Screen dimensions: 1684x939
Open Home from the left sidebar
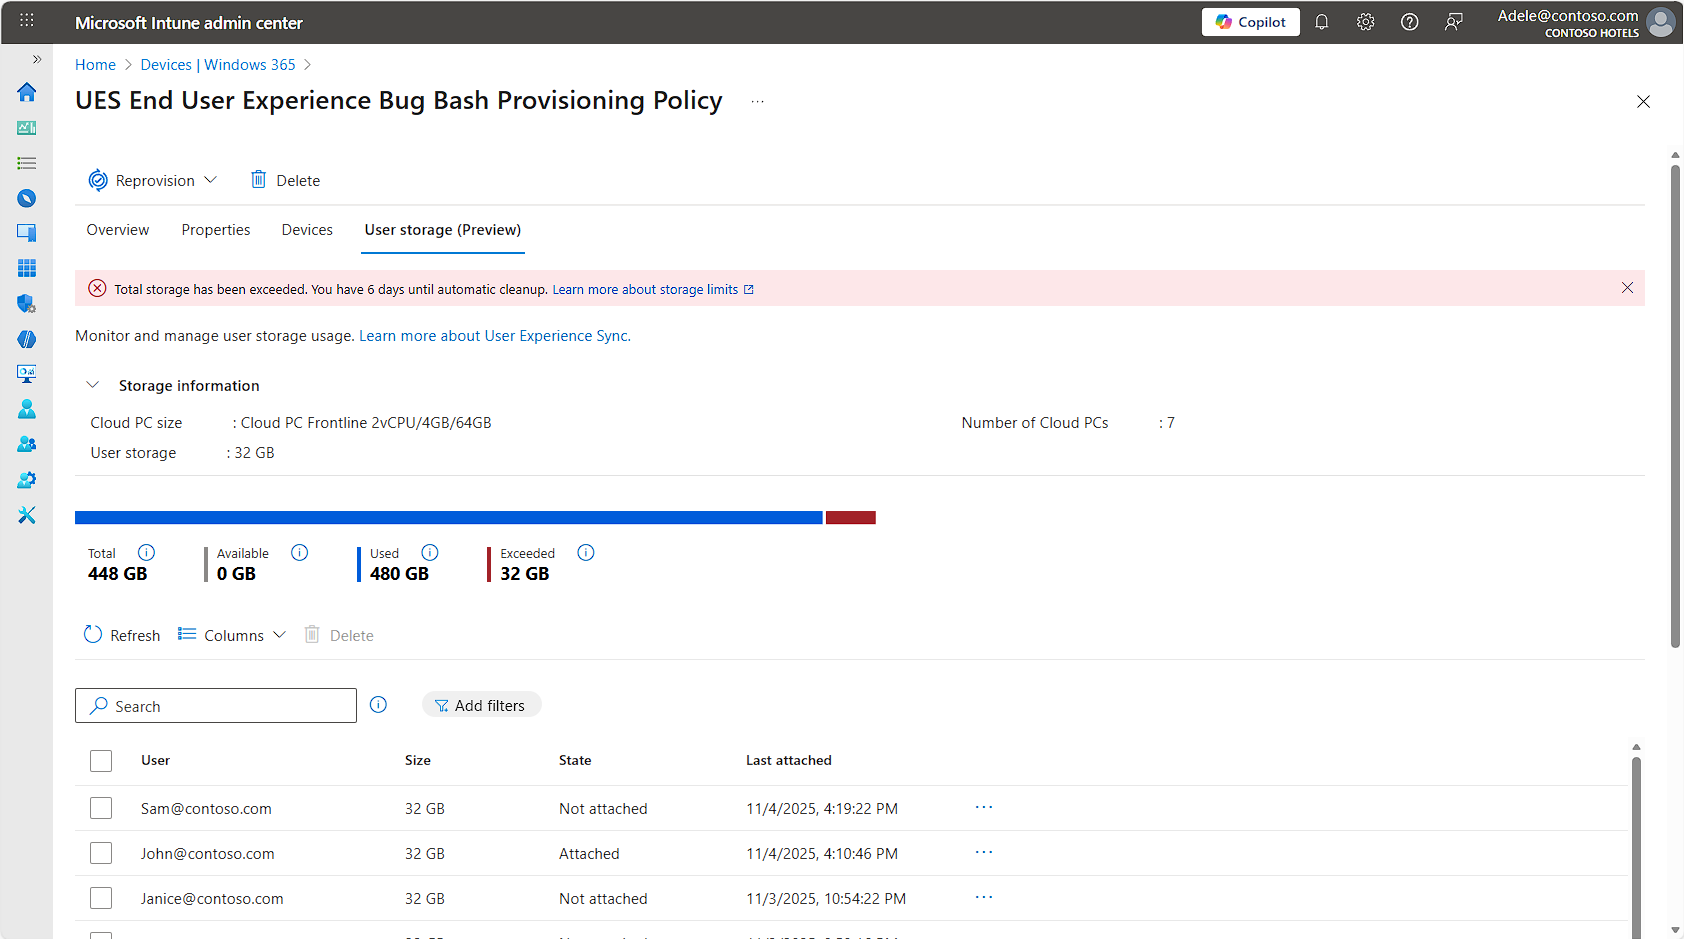tap(26, 92)
